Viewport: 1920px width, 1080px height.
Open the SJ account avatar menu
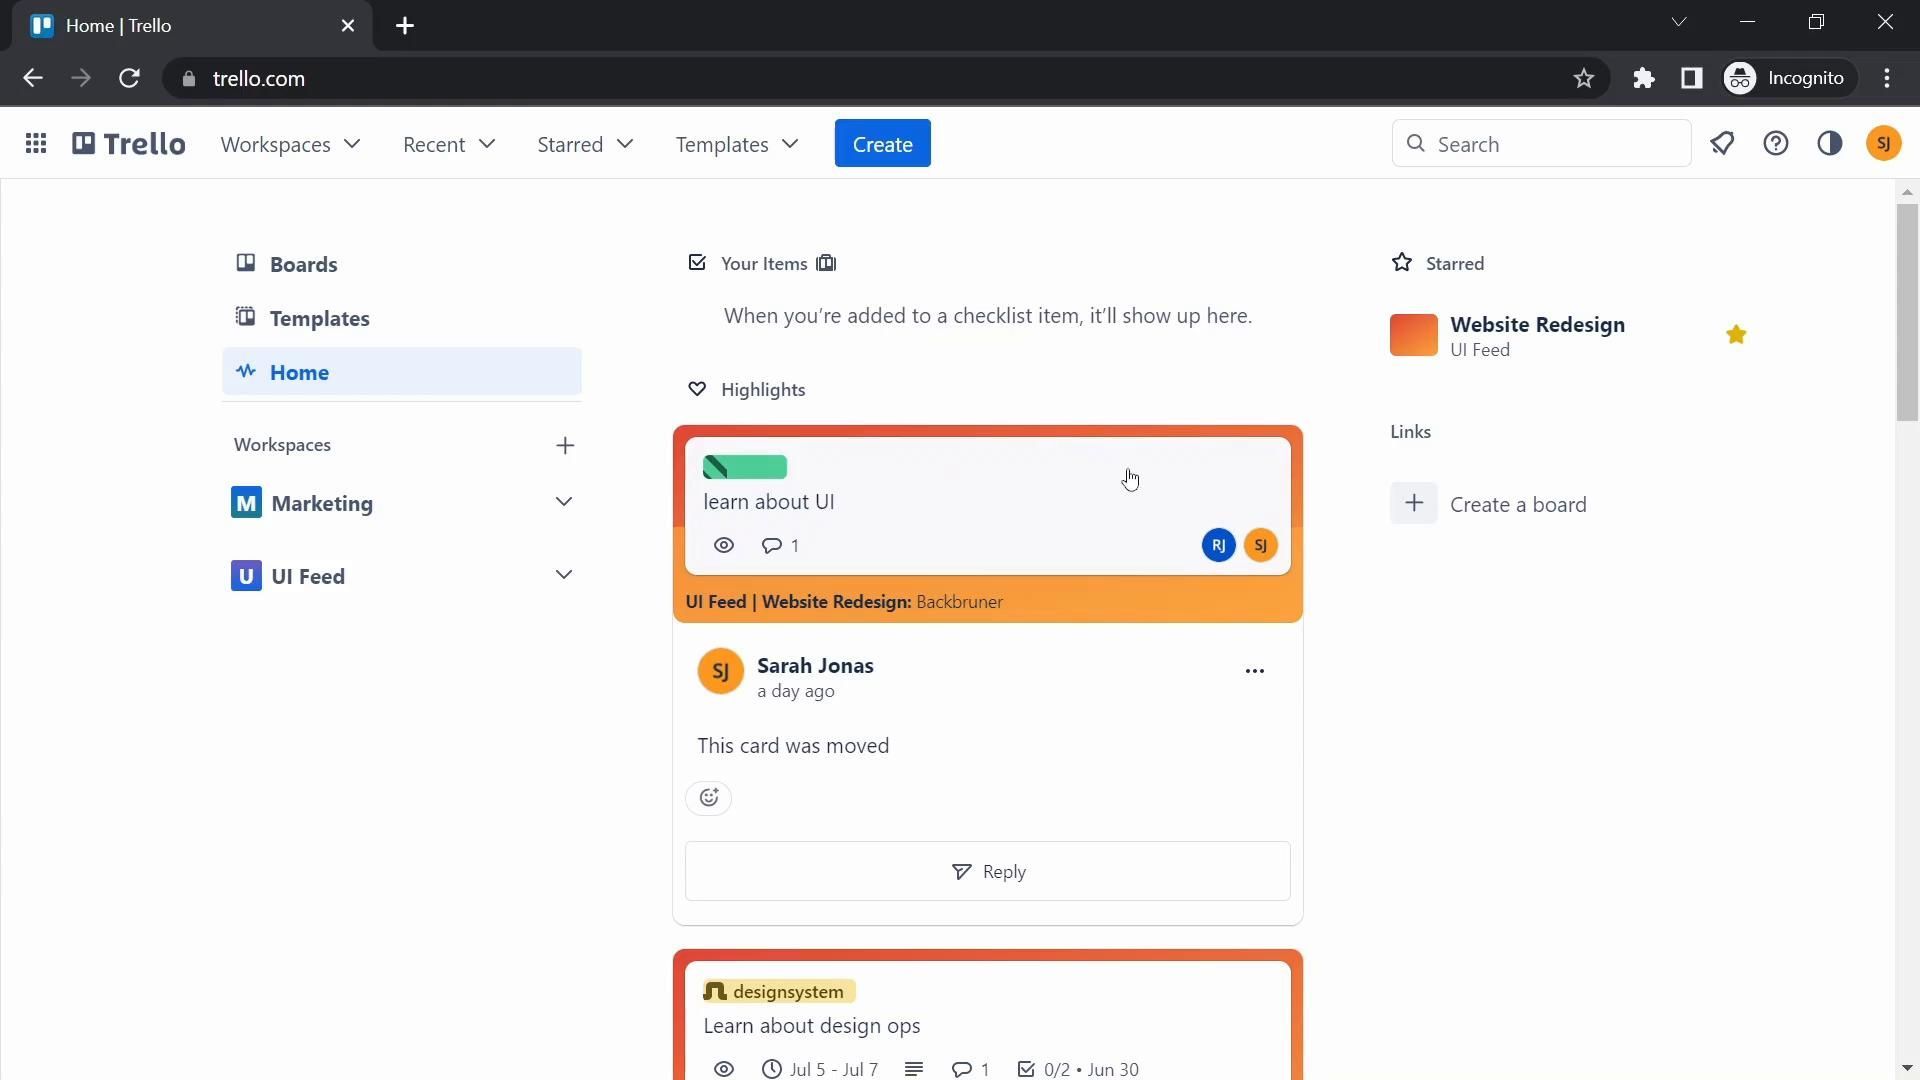1884,144
